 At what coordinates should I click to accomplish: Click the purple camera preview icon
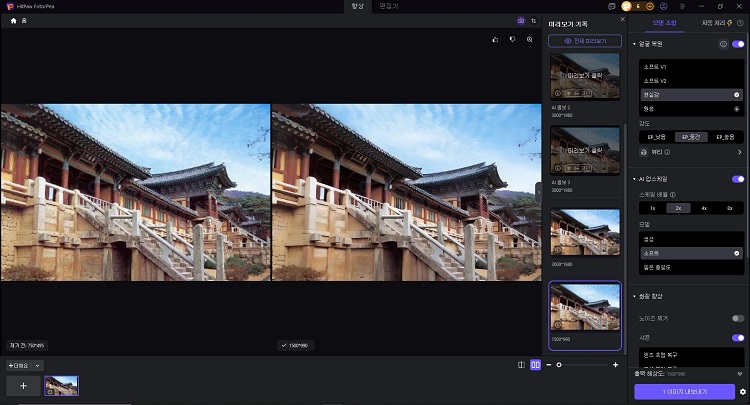click(x=521, y=21)
